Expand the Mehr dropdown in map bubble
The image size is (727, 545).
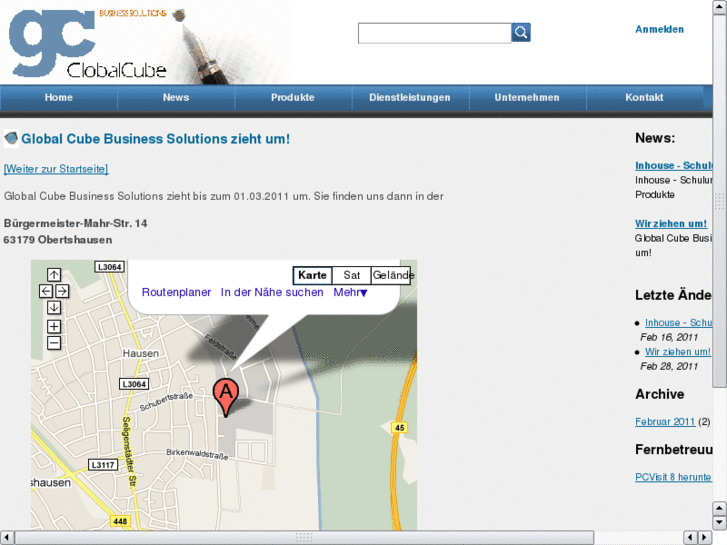350,293
